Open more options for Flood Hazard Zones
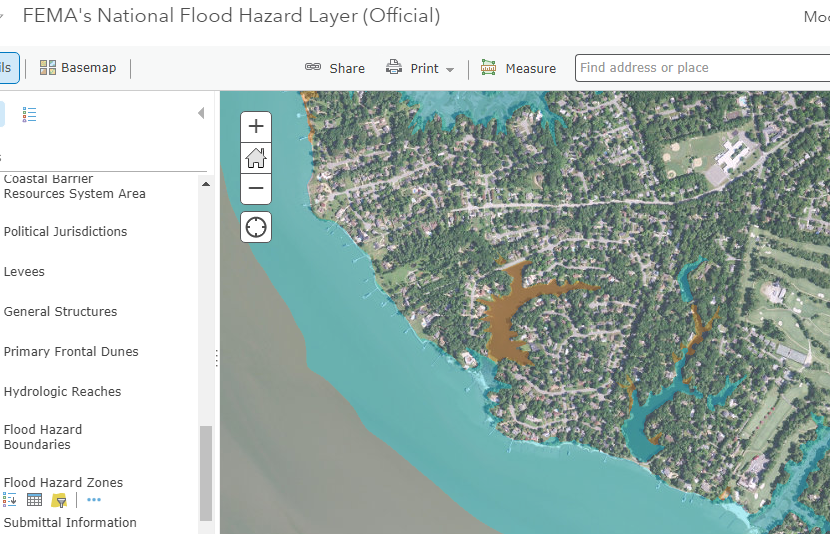Screen dimensions: 830x534 click(94, 500)
